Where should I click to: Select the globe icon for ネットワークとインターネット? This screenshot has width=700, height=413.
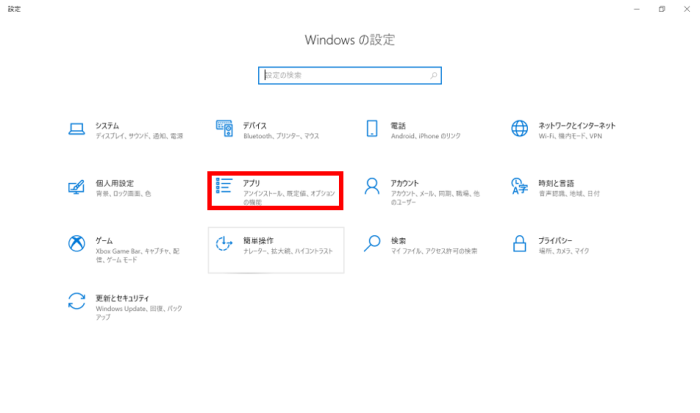[519, 129]
